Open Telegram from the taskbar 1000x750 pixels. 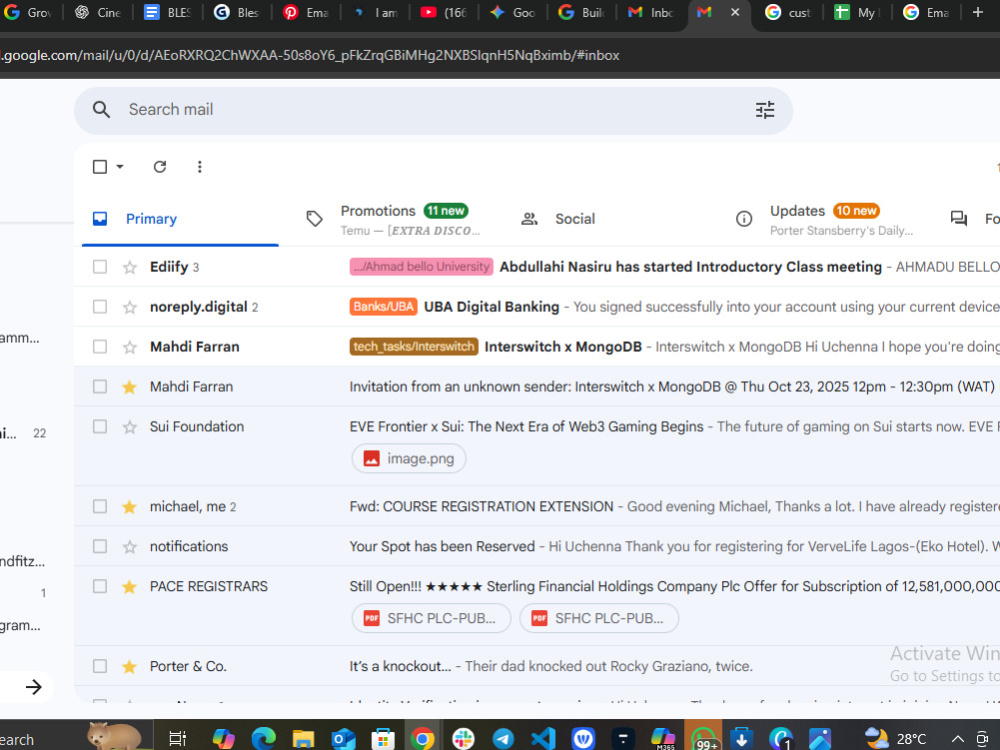[503, 739]
